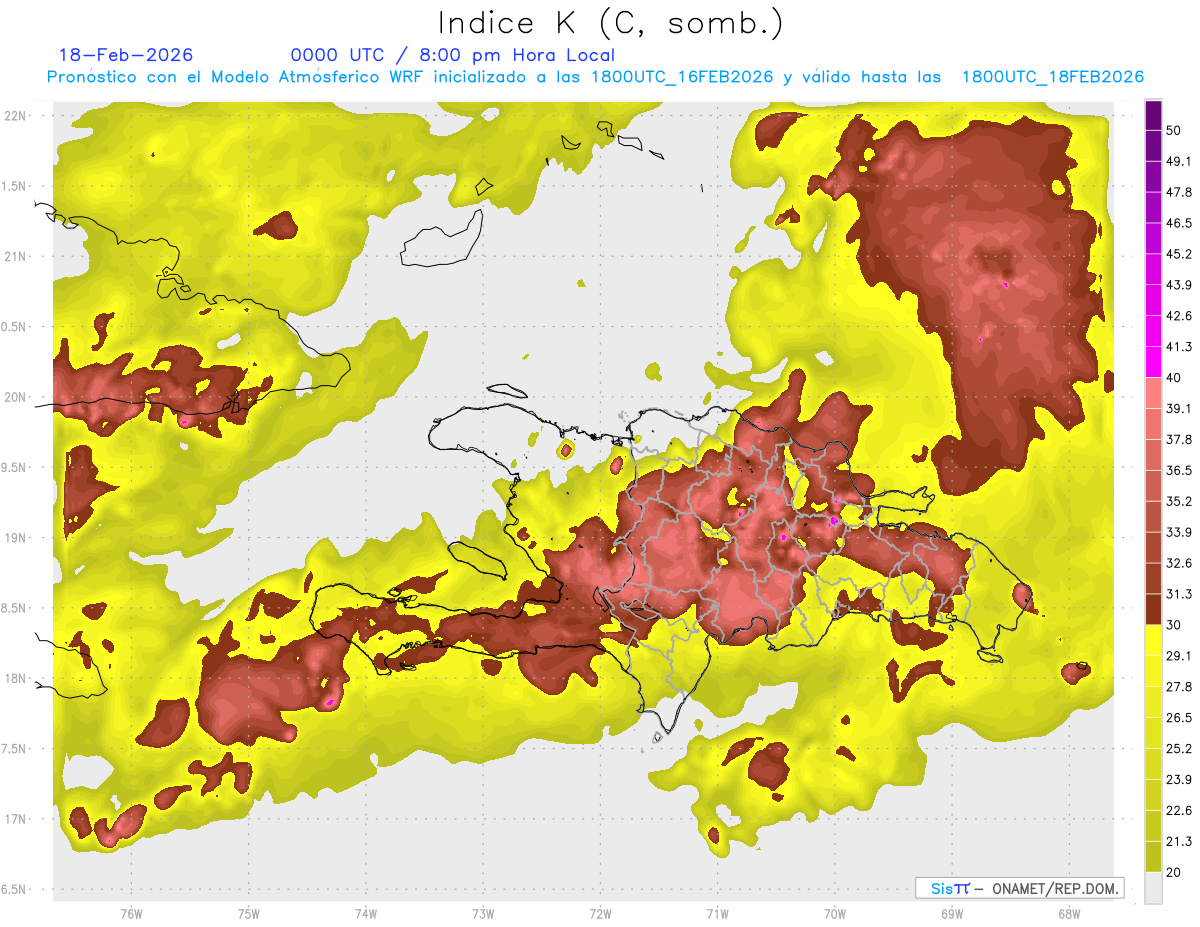Click the legend value "35.2"
The width and height of the screenshot is (1200, 927).
(1179, 501)
